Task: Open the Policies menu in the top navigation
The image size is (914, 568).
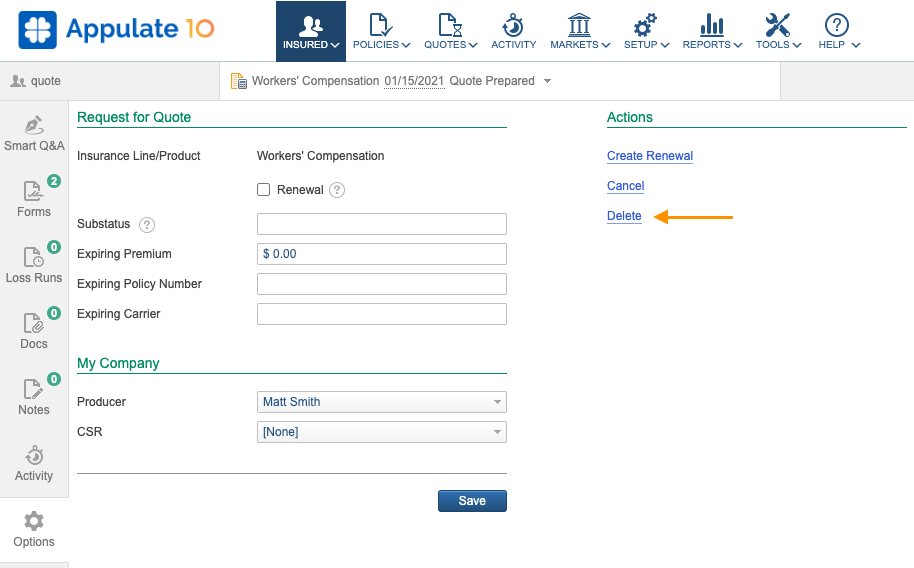Action: pyautogui.click(x=381, y=31)
